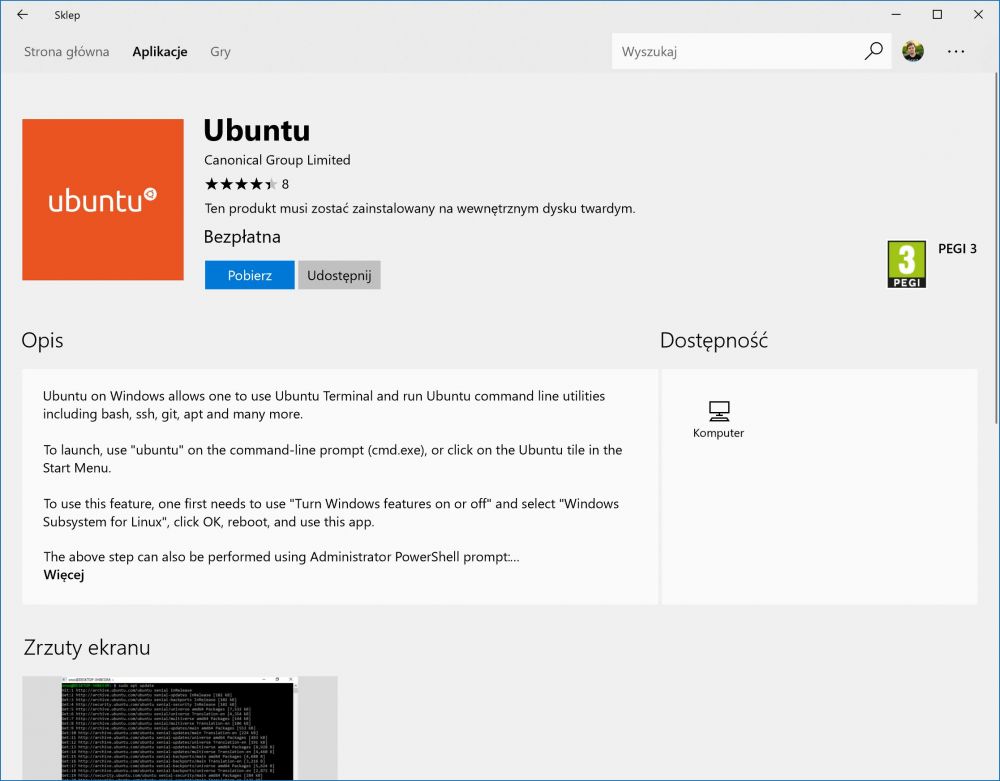Go back using the arrow icon

pos(22,15)
